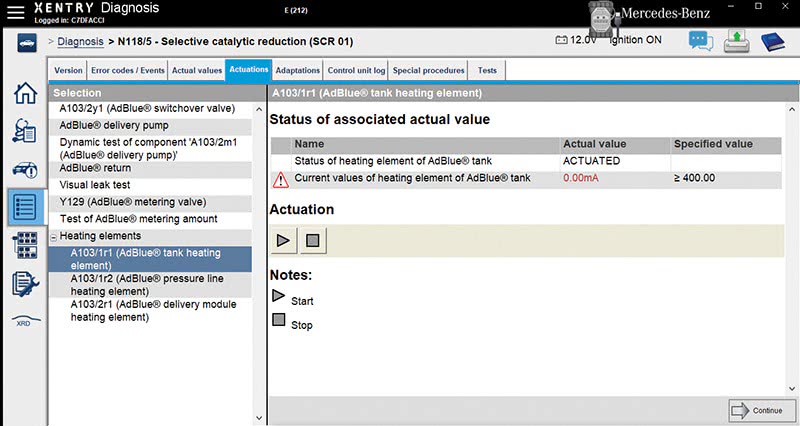
Task: Stop the actuation with square button
Action: [313, 240]
